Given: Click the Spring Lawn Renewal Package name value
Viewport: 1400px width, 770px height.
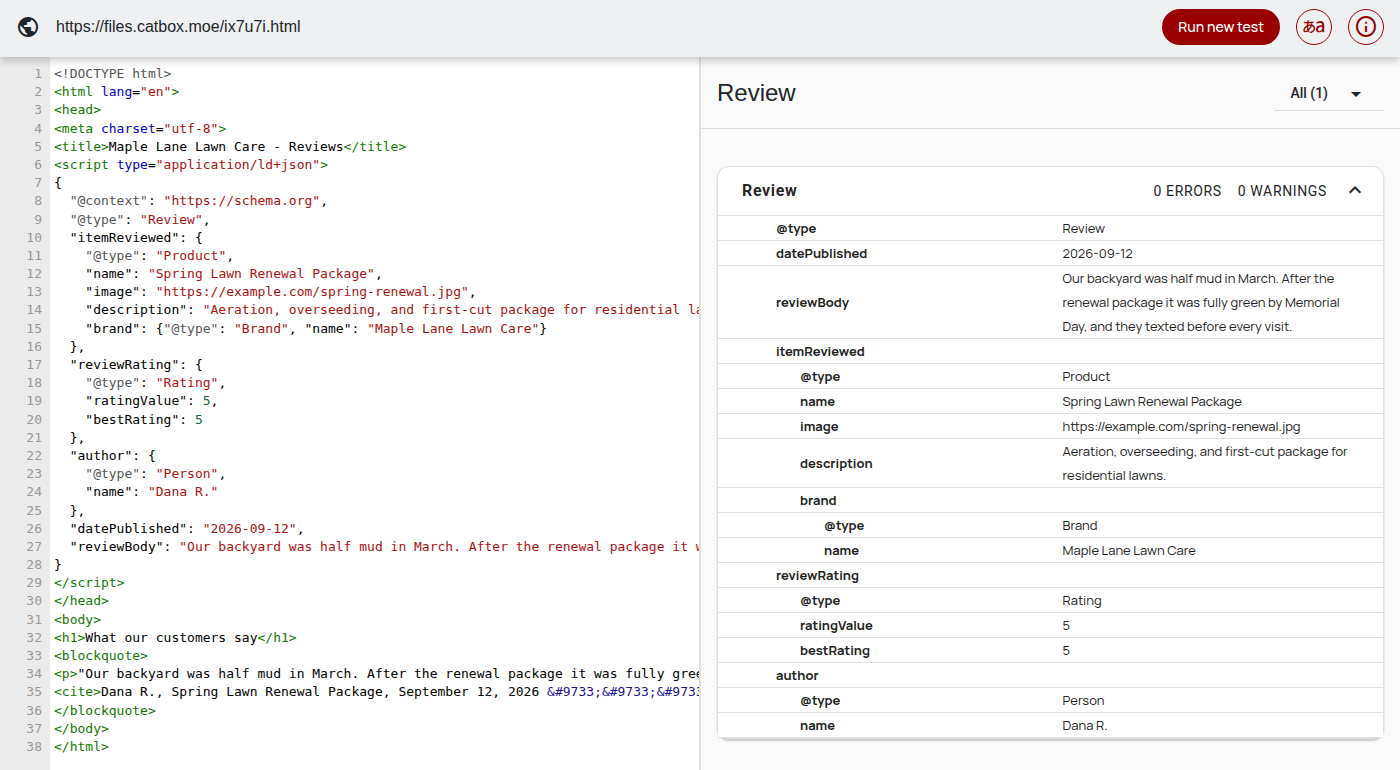Looking at the screenshot, I should point(1151,401).
